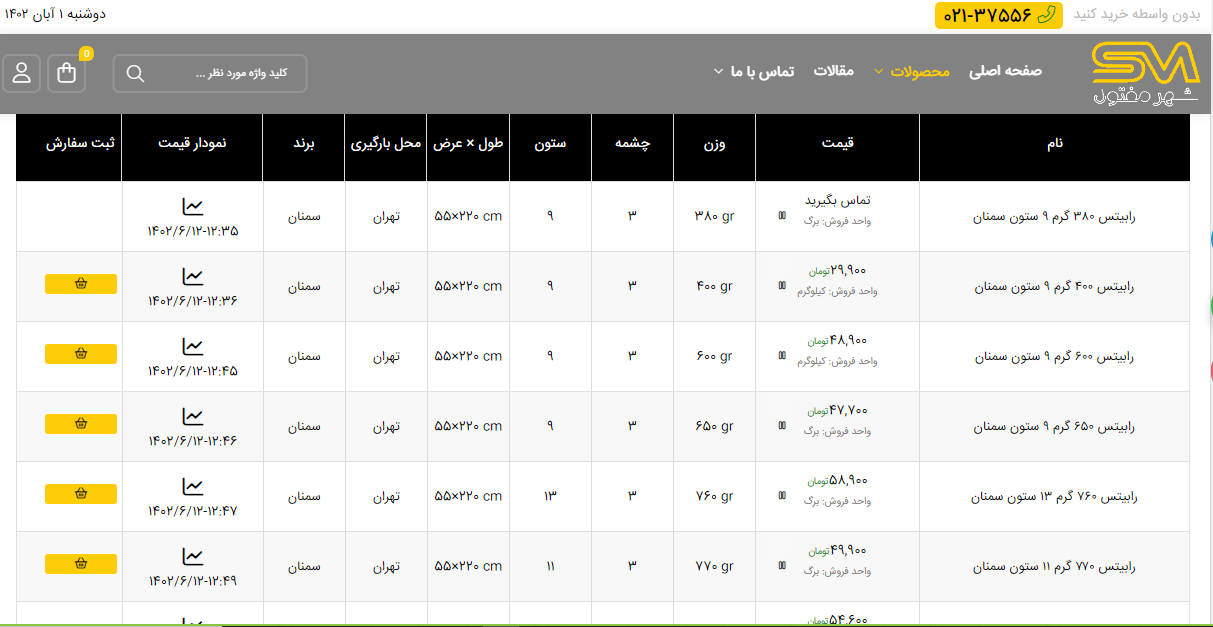This screenshot has height=627, width=1213.
Task: Click the magnifier search icon
Action: (x=136, y=73)
